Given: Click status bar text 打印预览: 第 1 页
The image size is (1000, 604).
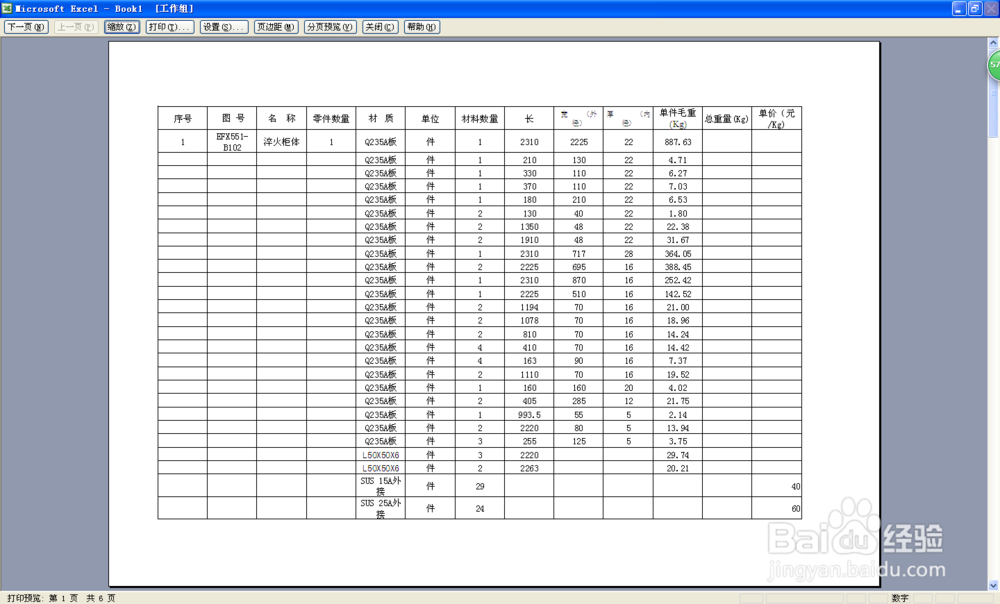Looking at the screenshot, I should pos(43,598).
